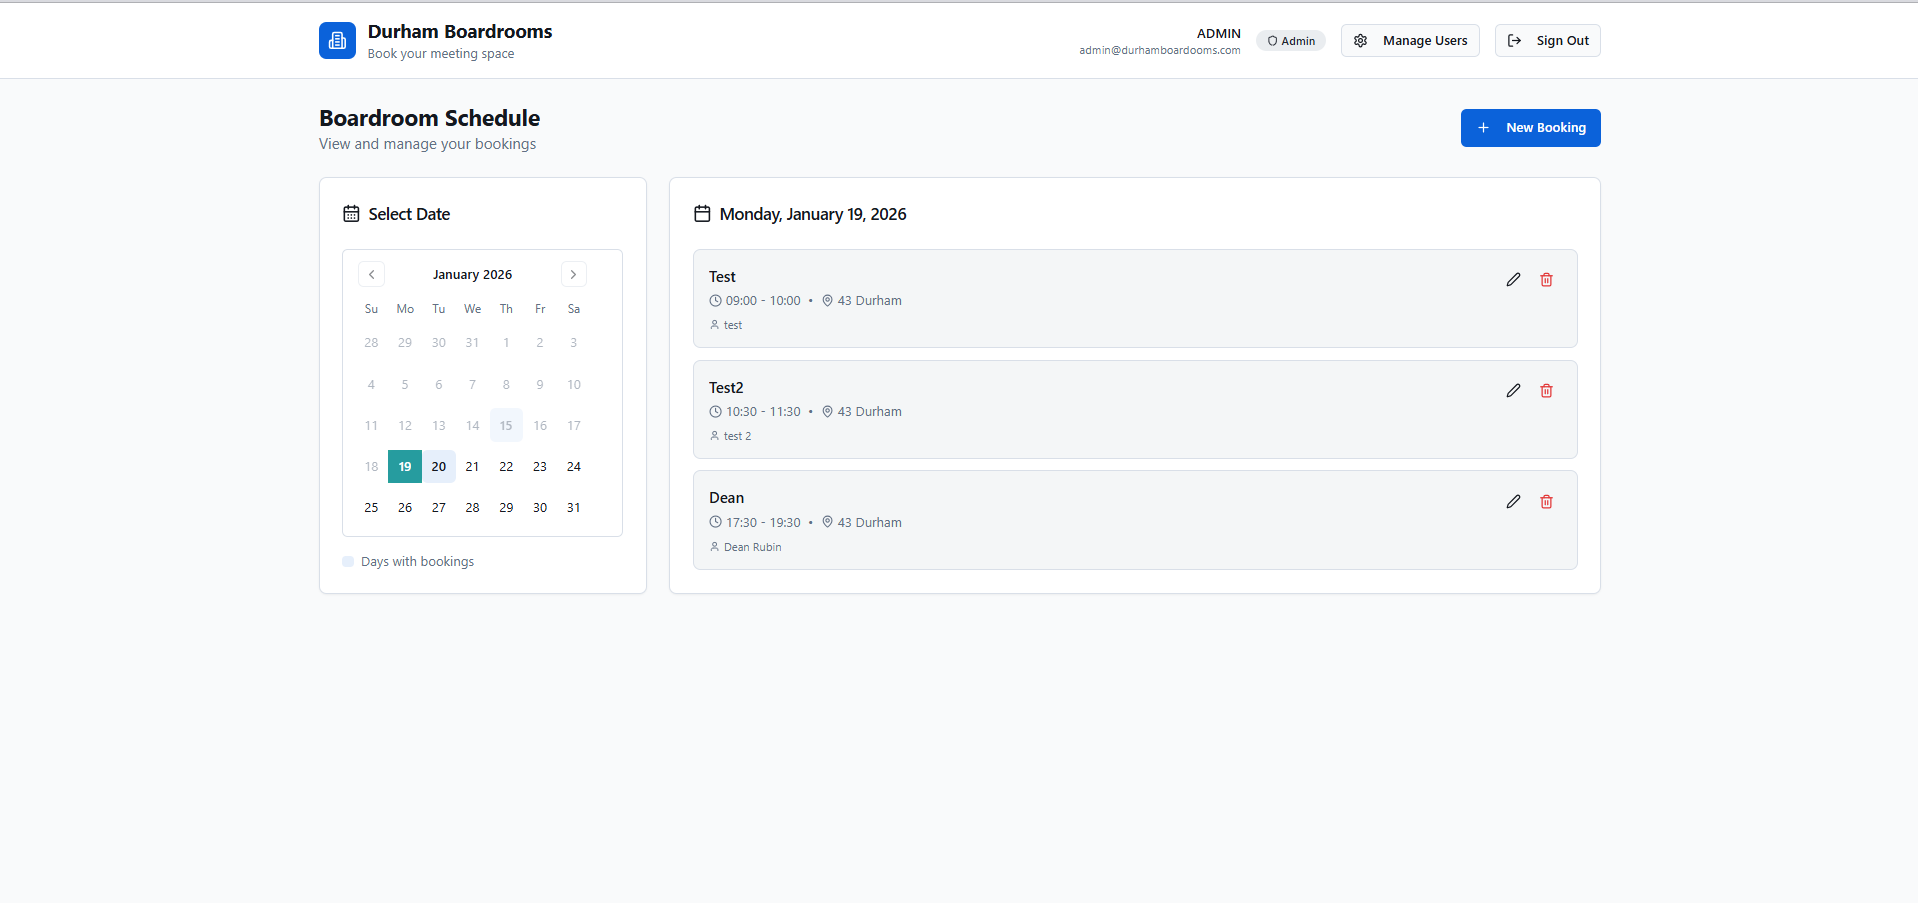Screen dimensions: 1918x903
Task: Select January 22 in the calendar
Action: click(506, 467)
